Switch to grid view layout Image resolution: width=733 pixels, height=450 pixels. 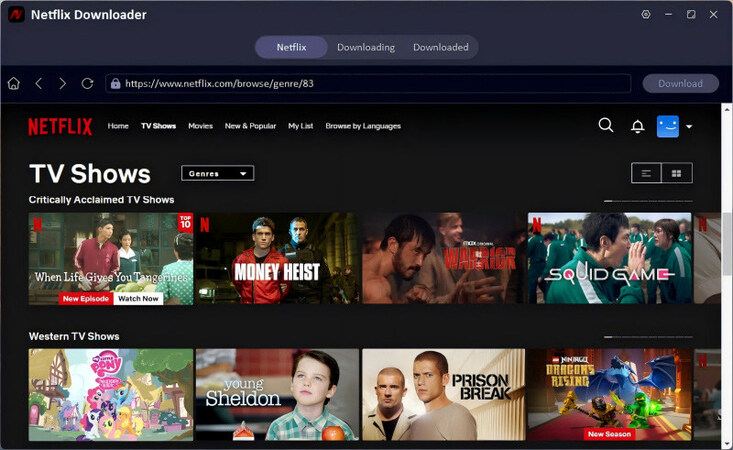[x=676, y=173]
